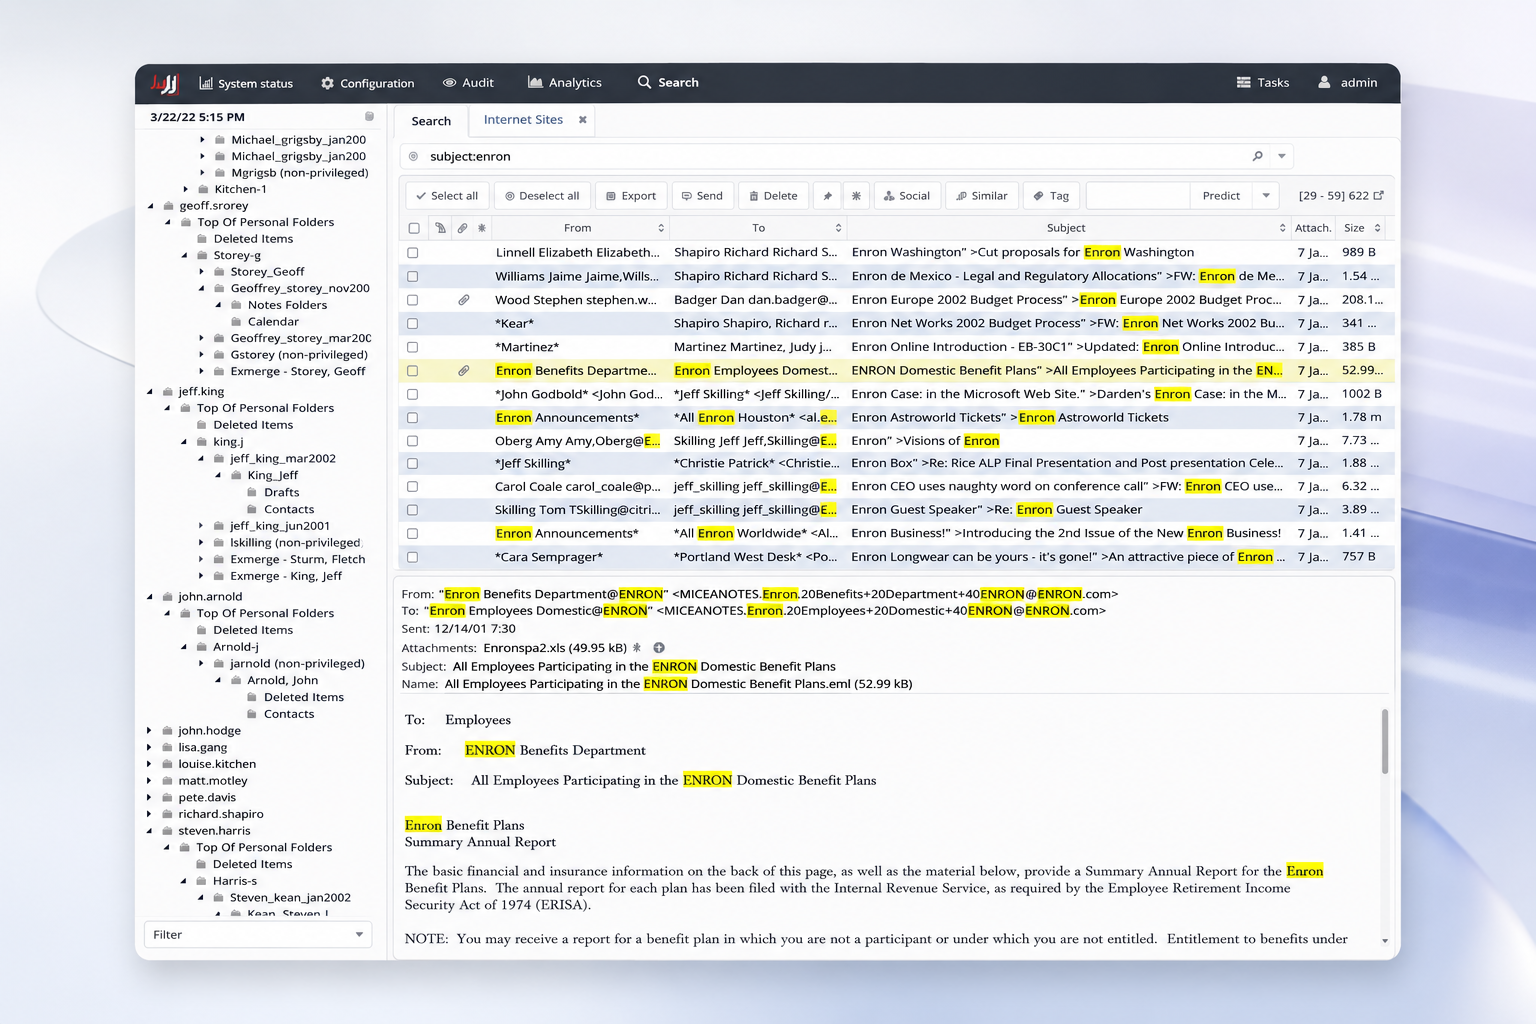Image resolution: width=1536 pixels, height=1024 pixels.
Task: Find Similar messages
Action: click(x=982, y=196)
